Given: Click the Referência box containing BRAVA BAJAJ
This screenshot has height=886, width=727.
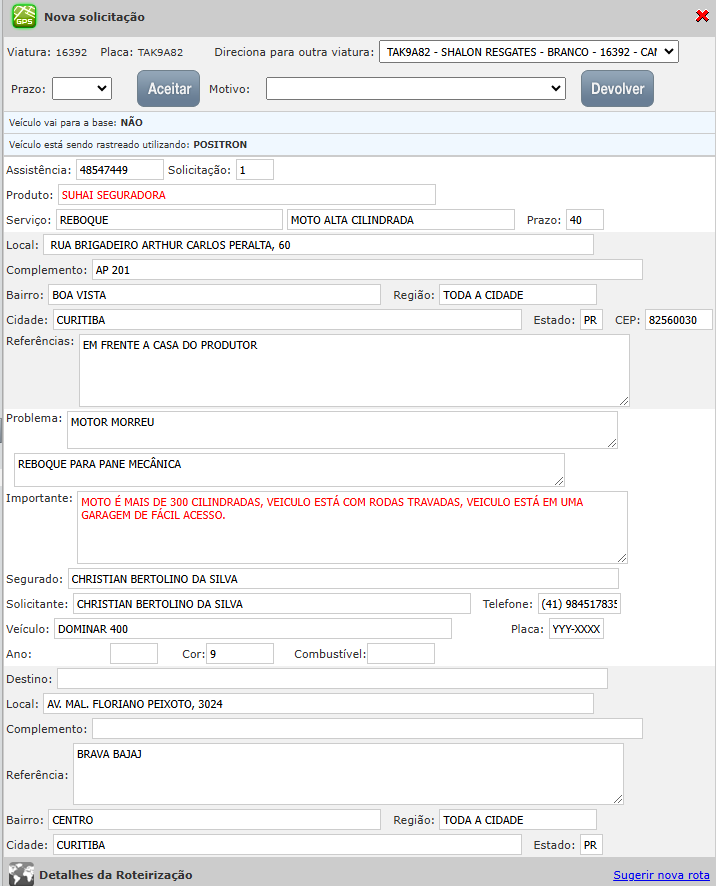Looking at the screenshot, I should [x=348, y=774].
